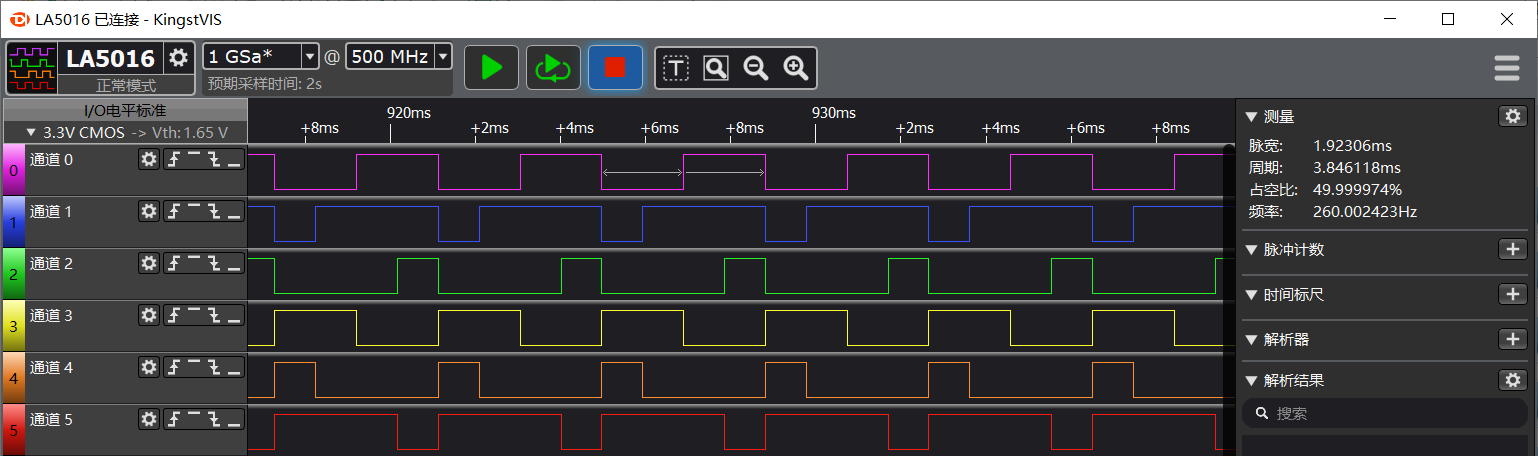
Task: Click the green color tag of channel 2
Action: [x=14, y=274]
